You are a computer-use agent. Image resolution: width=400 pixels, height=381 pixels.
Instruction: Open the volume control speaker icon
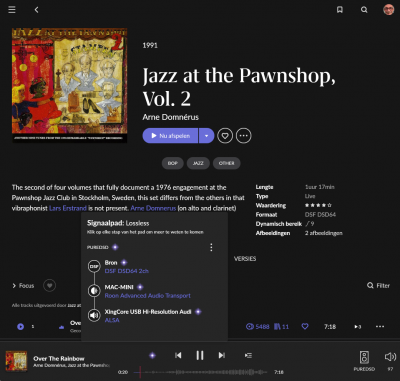[390, 357]
